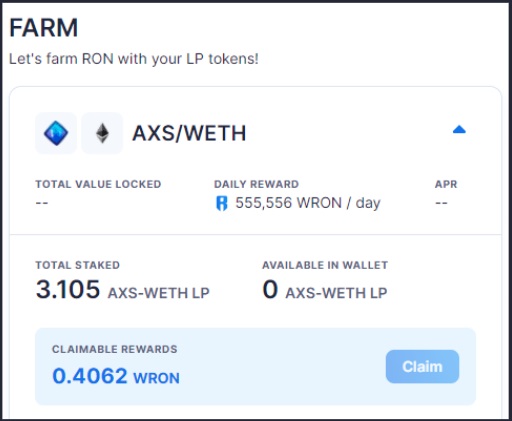Click the Total Staked label
The width and height of the screenshot is (512, 421).
[x=78, y=265]
